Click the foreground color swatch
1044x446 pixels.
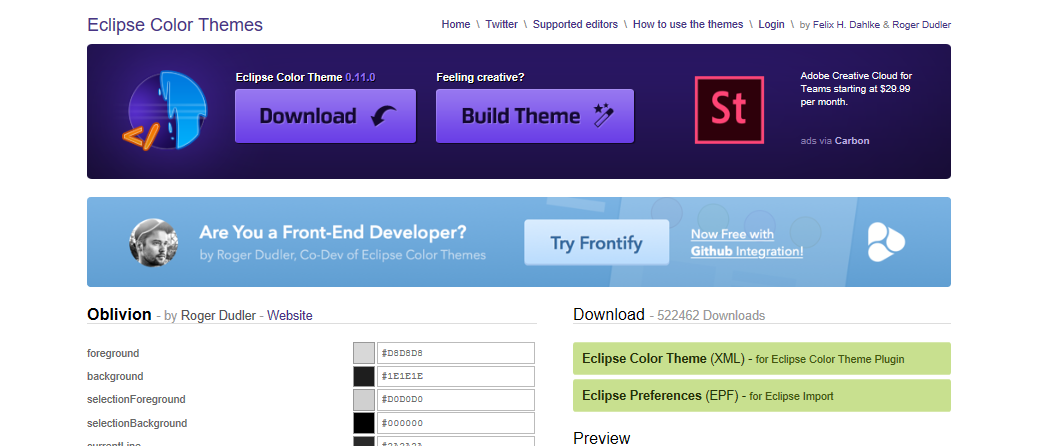[364, 353]
